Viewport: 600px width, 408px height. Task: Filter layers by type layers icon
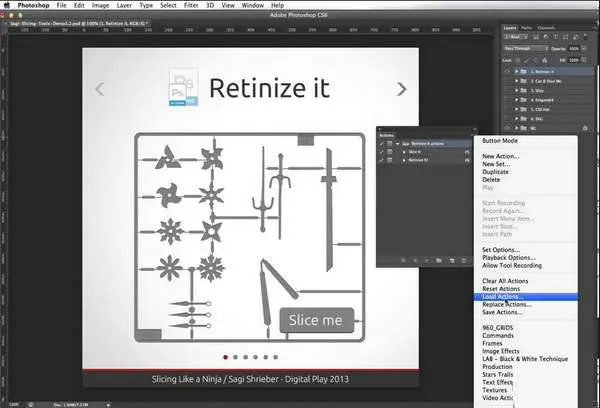click(x=556, y=37)
